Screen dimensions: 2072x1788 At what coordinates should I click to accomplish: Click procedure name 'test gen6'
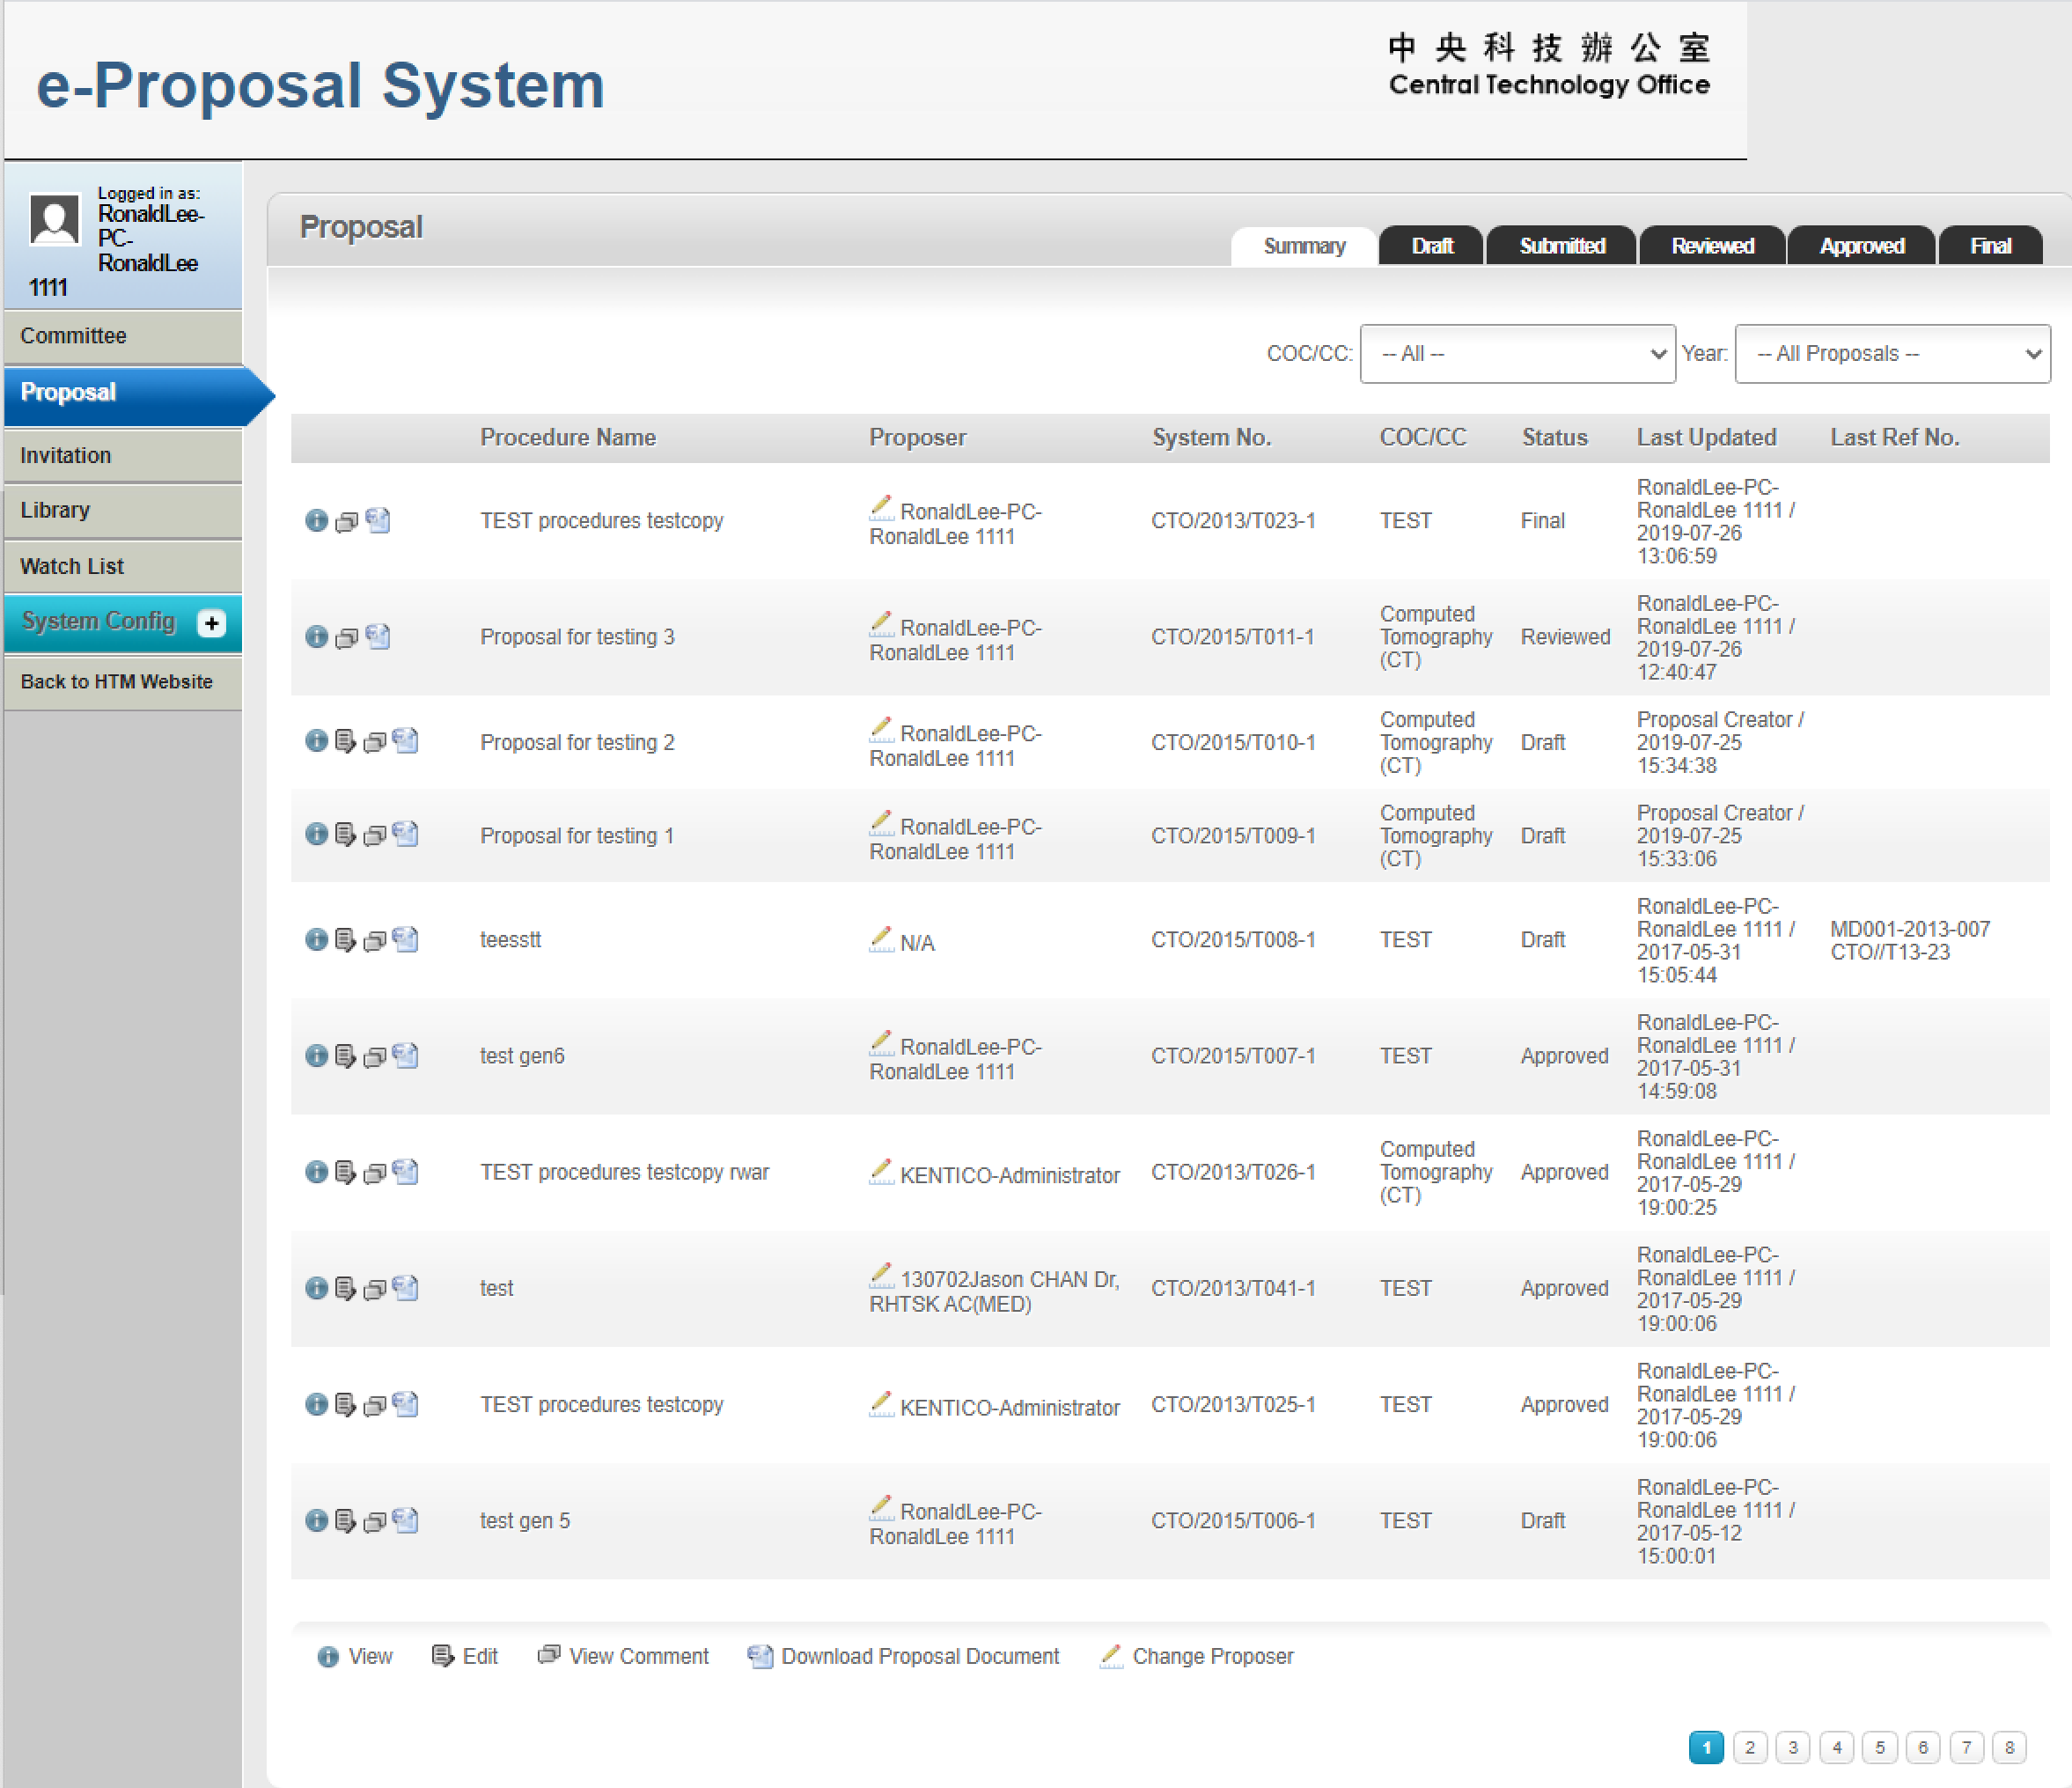[x=522, y=1056]
